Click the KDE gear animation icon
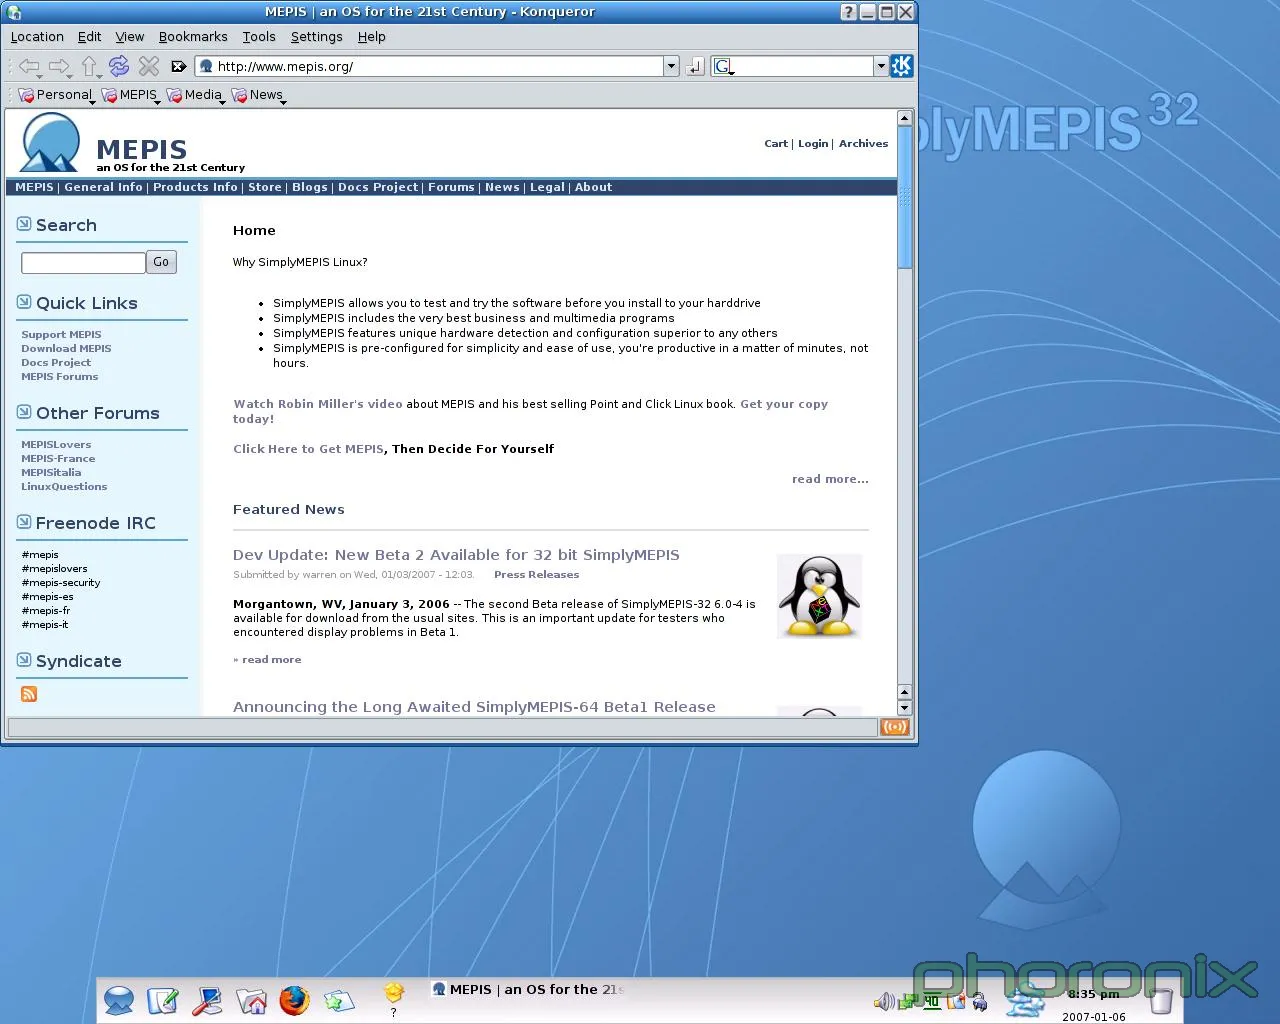 (x=901, y=66)
